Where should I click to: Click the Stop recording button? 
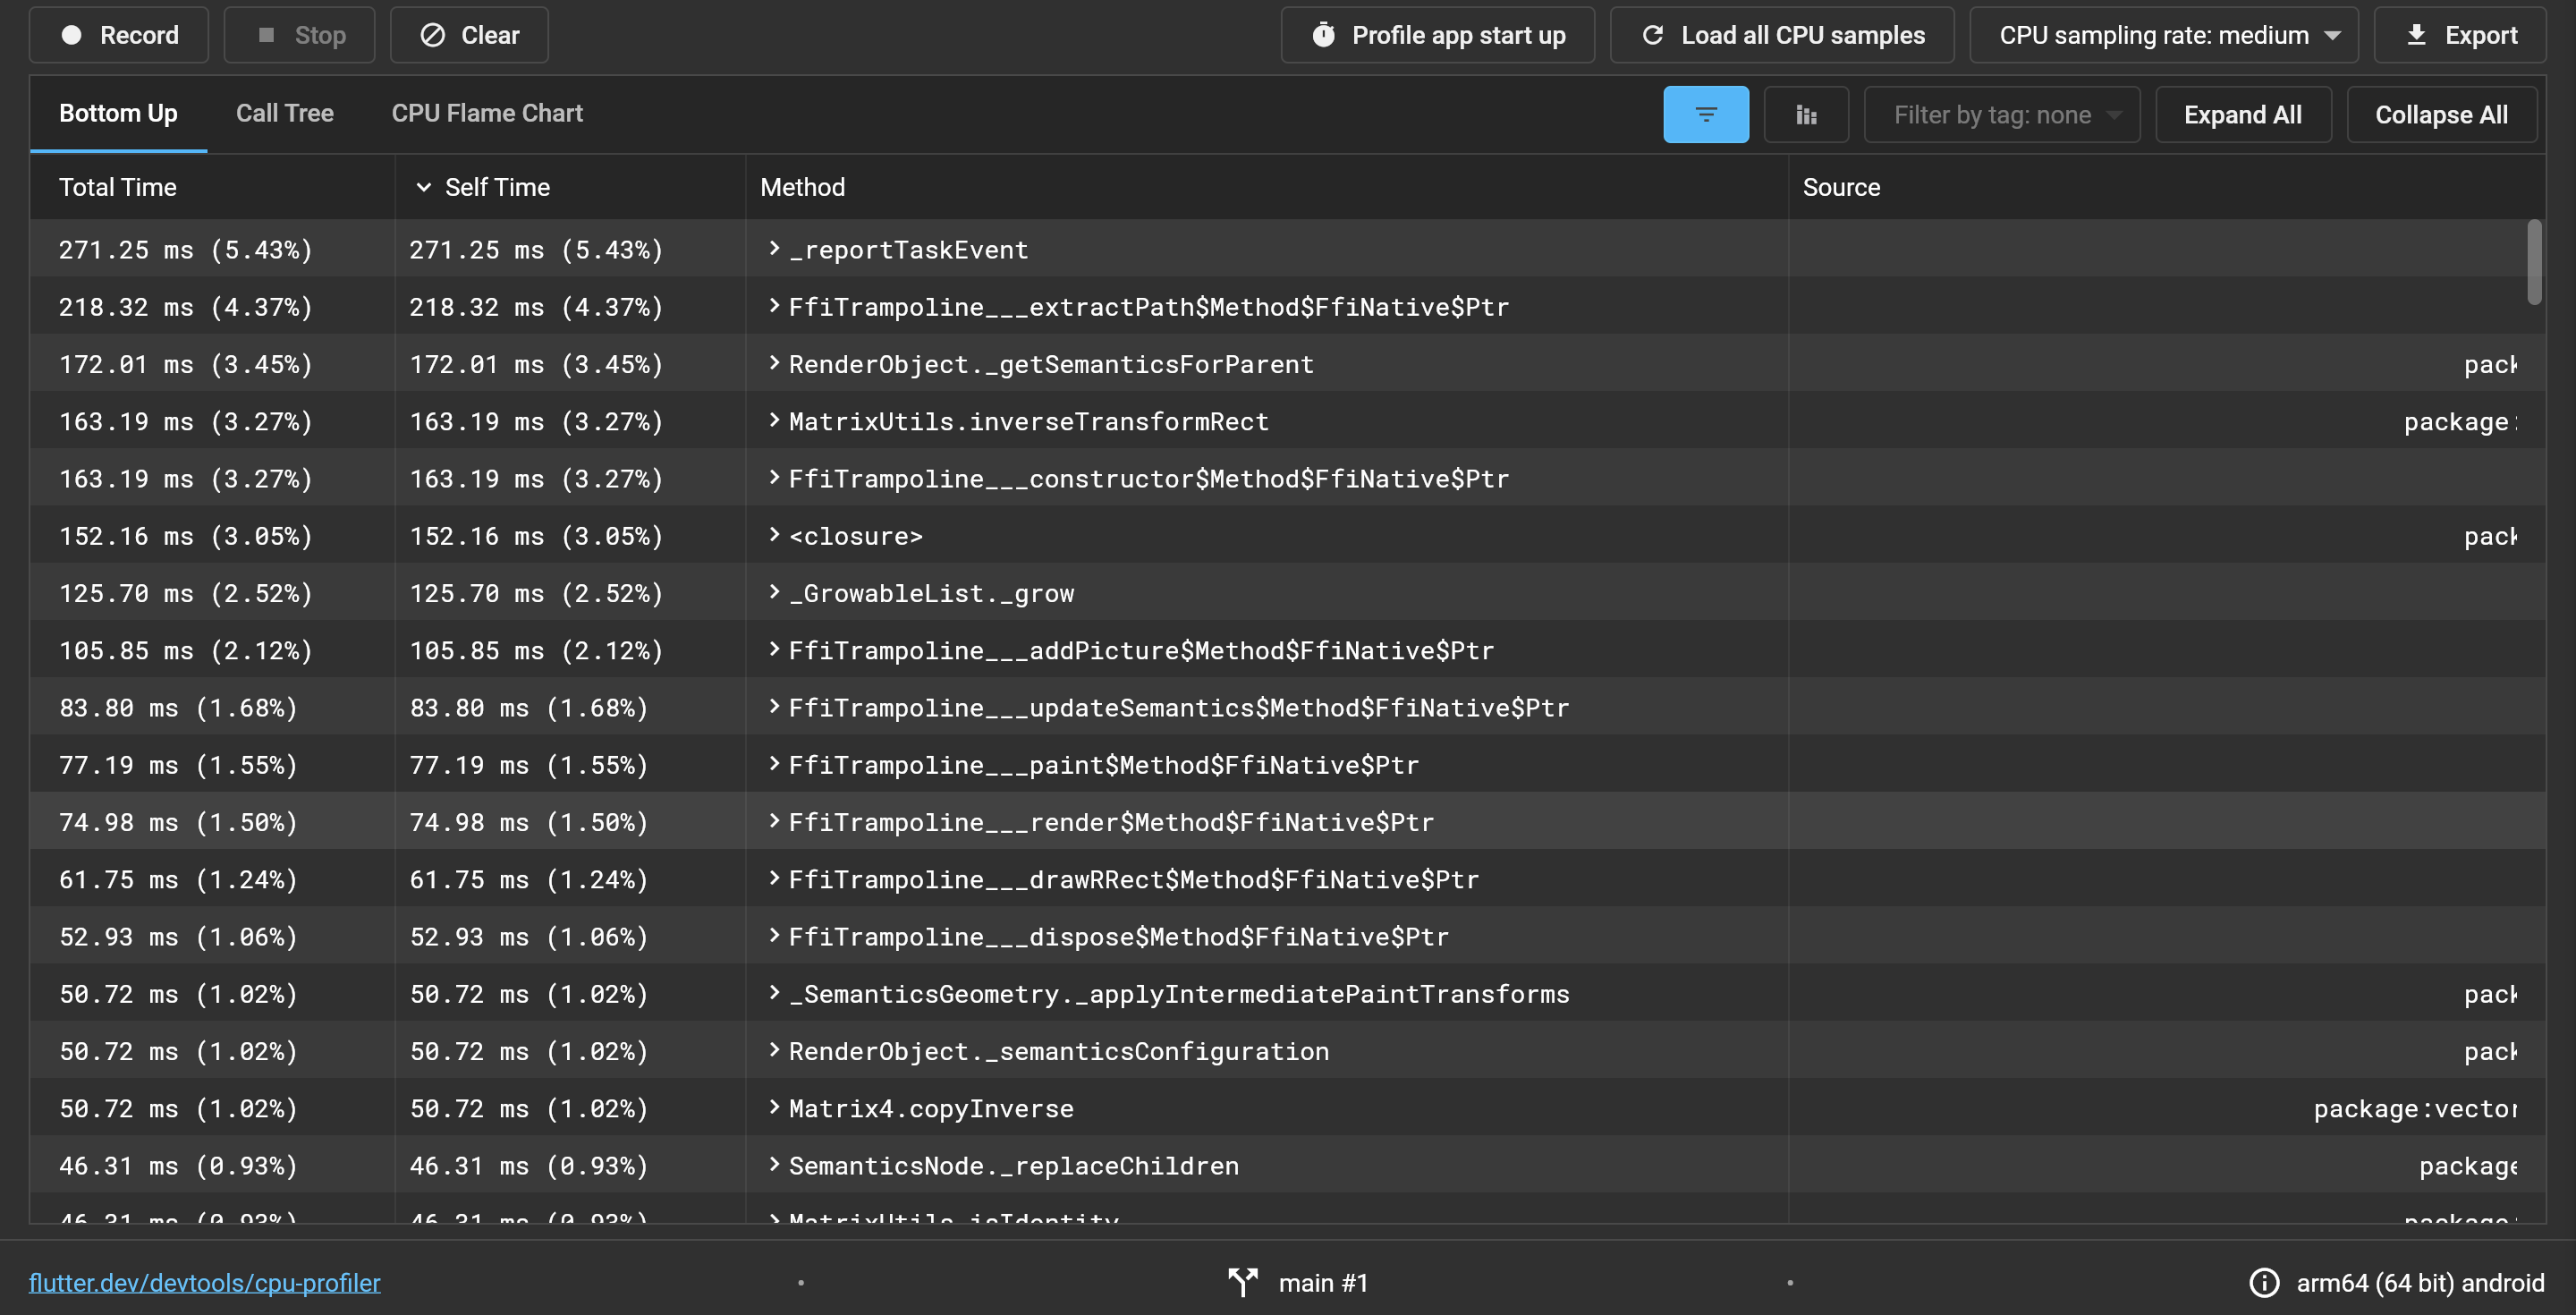[300, 35]
